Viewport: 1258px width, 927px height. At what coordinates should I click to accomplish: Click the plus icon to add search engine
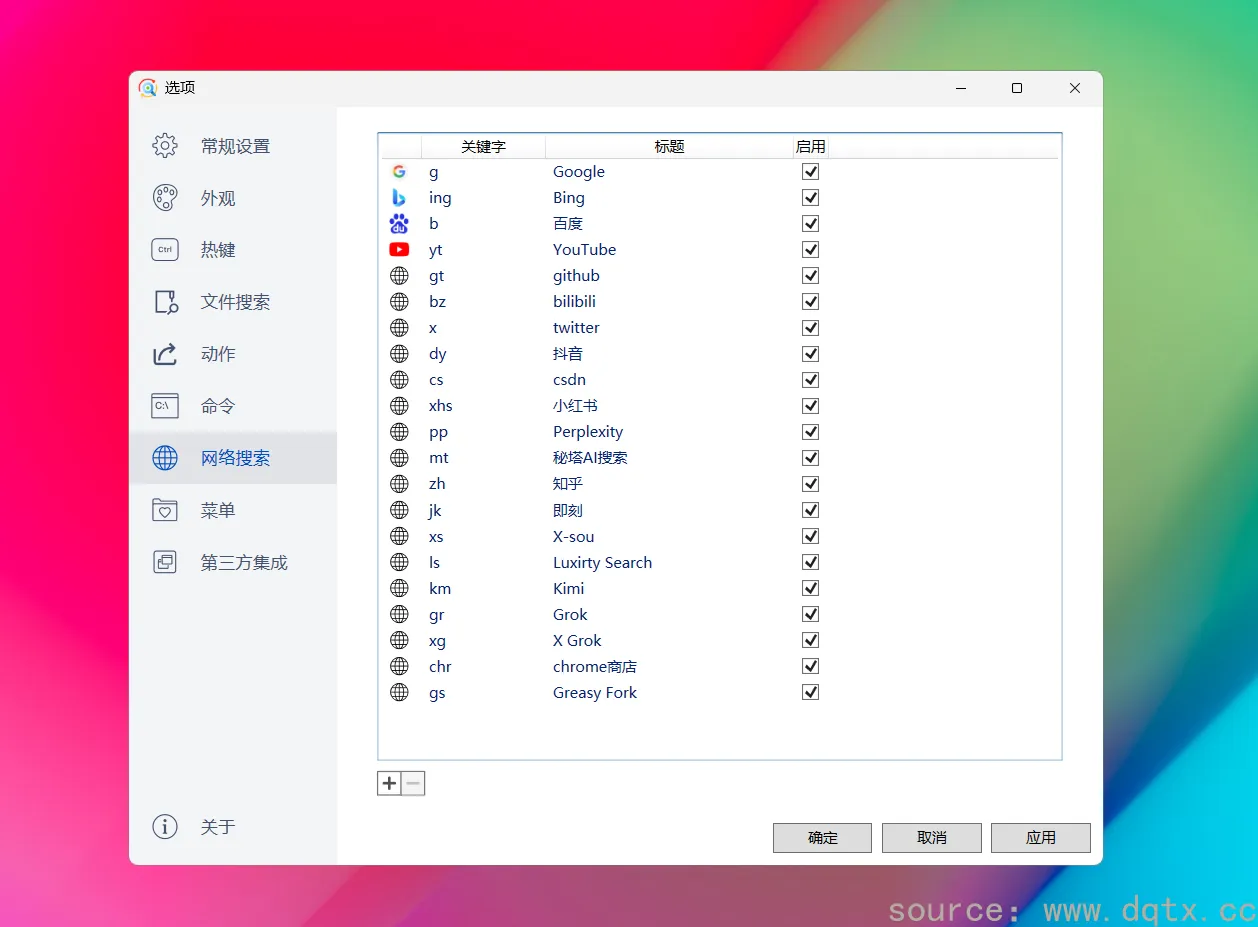point(389,783)
